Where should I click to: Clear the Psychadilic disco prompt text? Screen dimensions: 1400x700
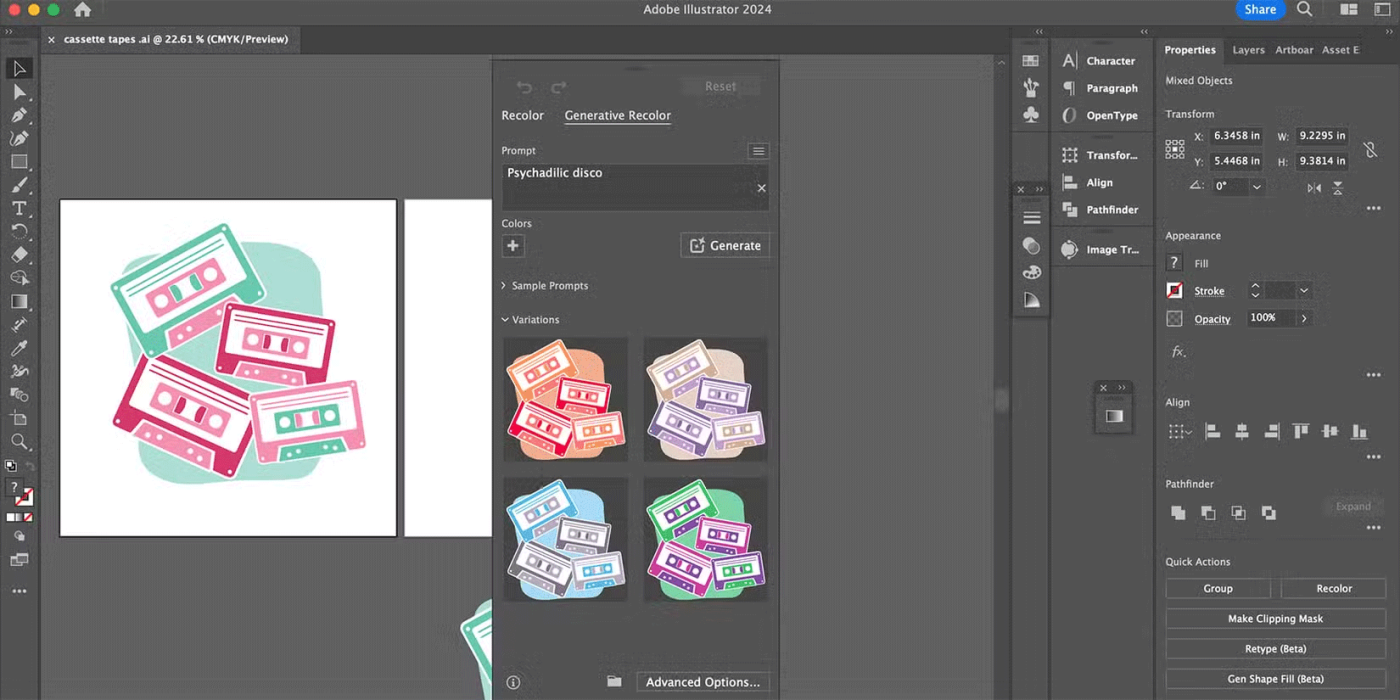[761, 188]
